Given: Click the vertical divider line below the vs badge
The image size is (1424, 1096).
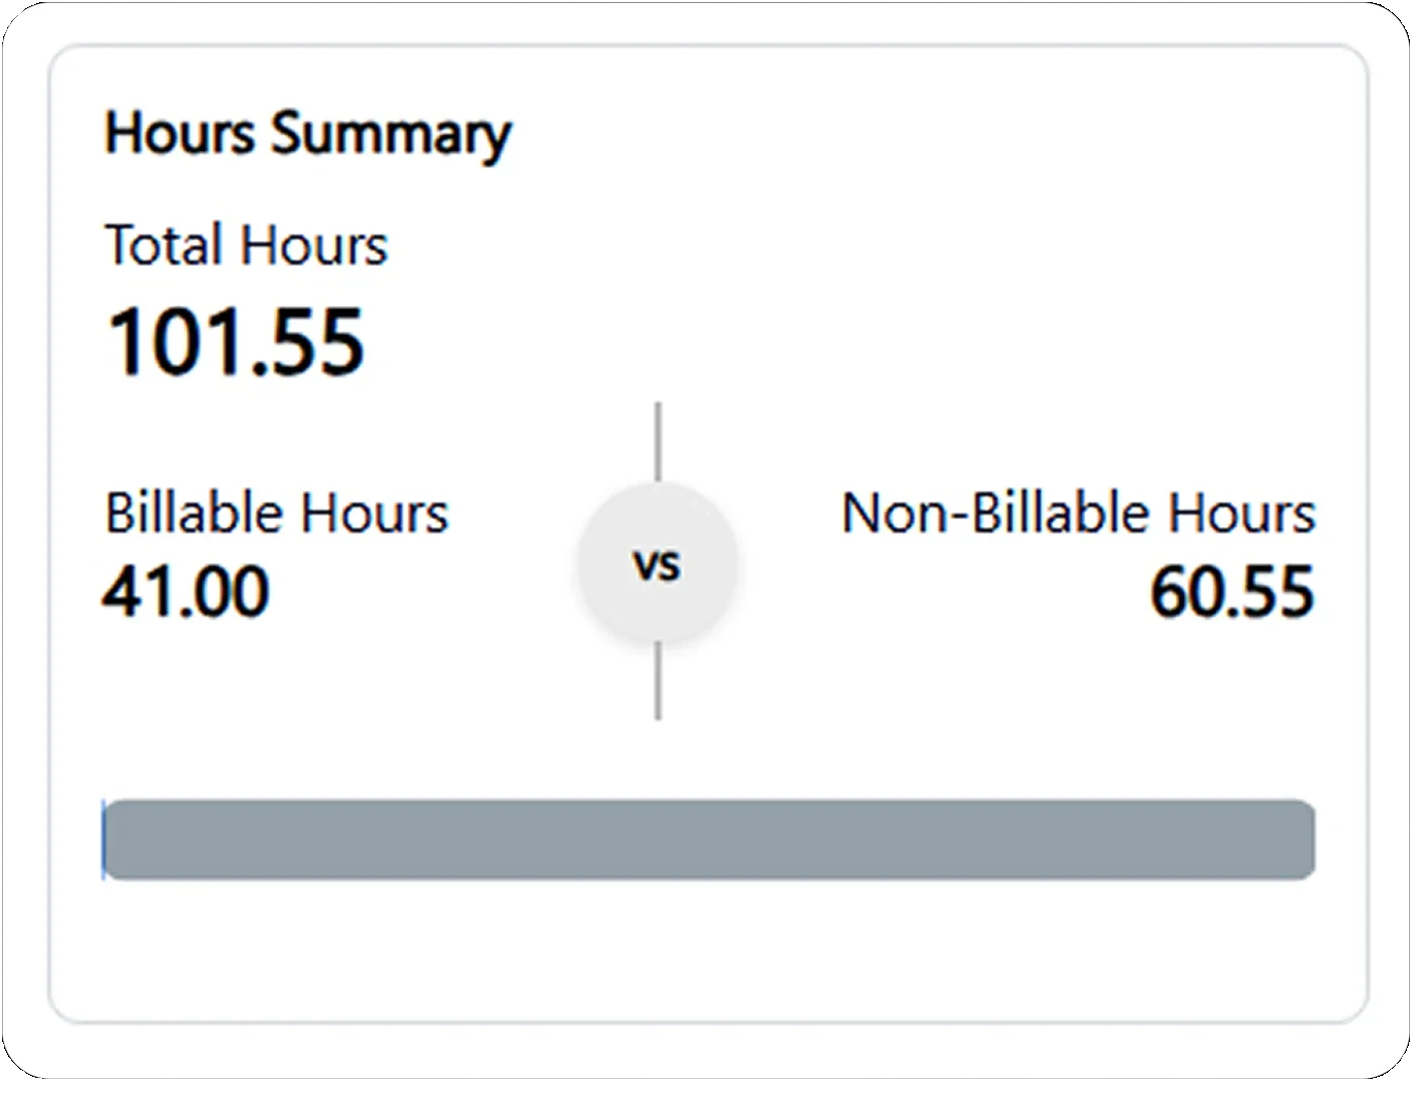Looking at the screenshot, I should [x=658, y=682].
